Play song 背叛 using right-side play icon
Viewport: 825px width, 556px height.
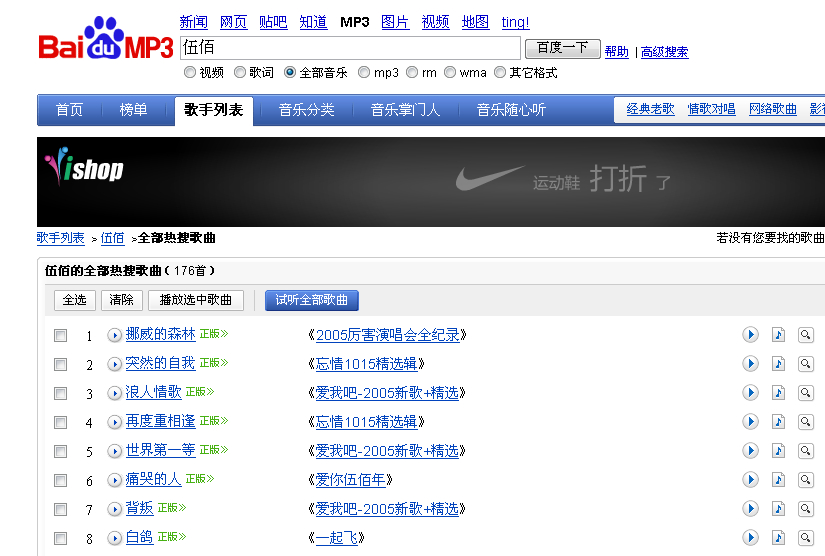tap(750, 508)
